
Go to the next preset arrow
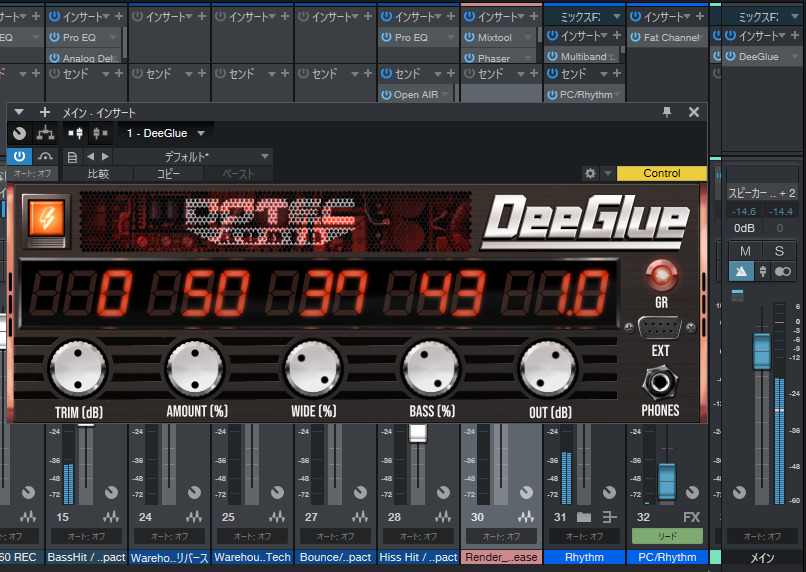click(105, 156)
